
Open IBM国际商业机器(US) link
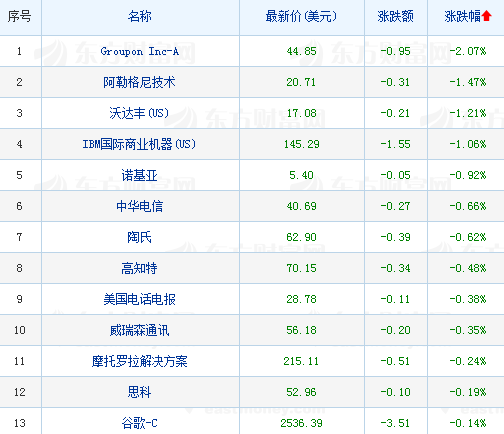(x=139, y=144)
